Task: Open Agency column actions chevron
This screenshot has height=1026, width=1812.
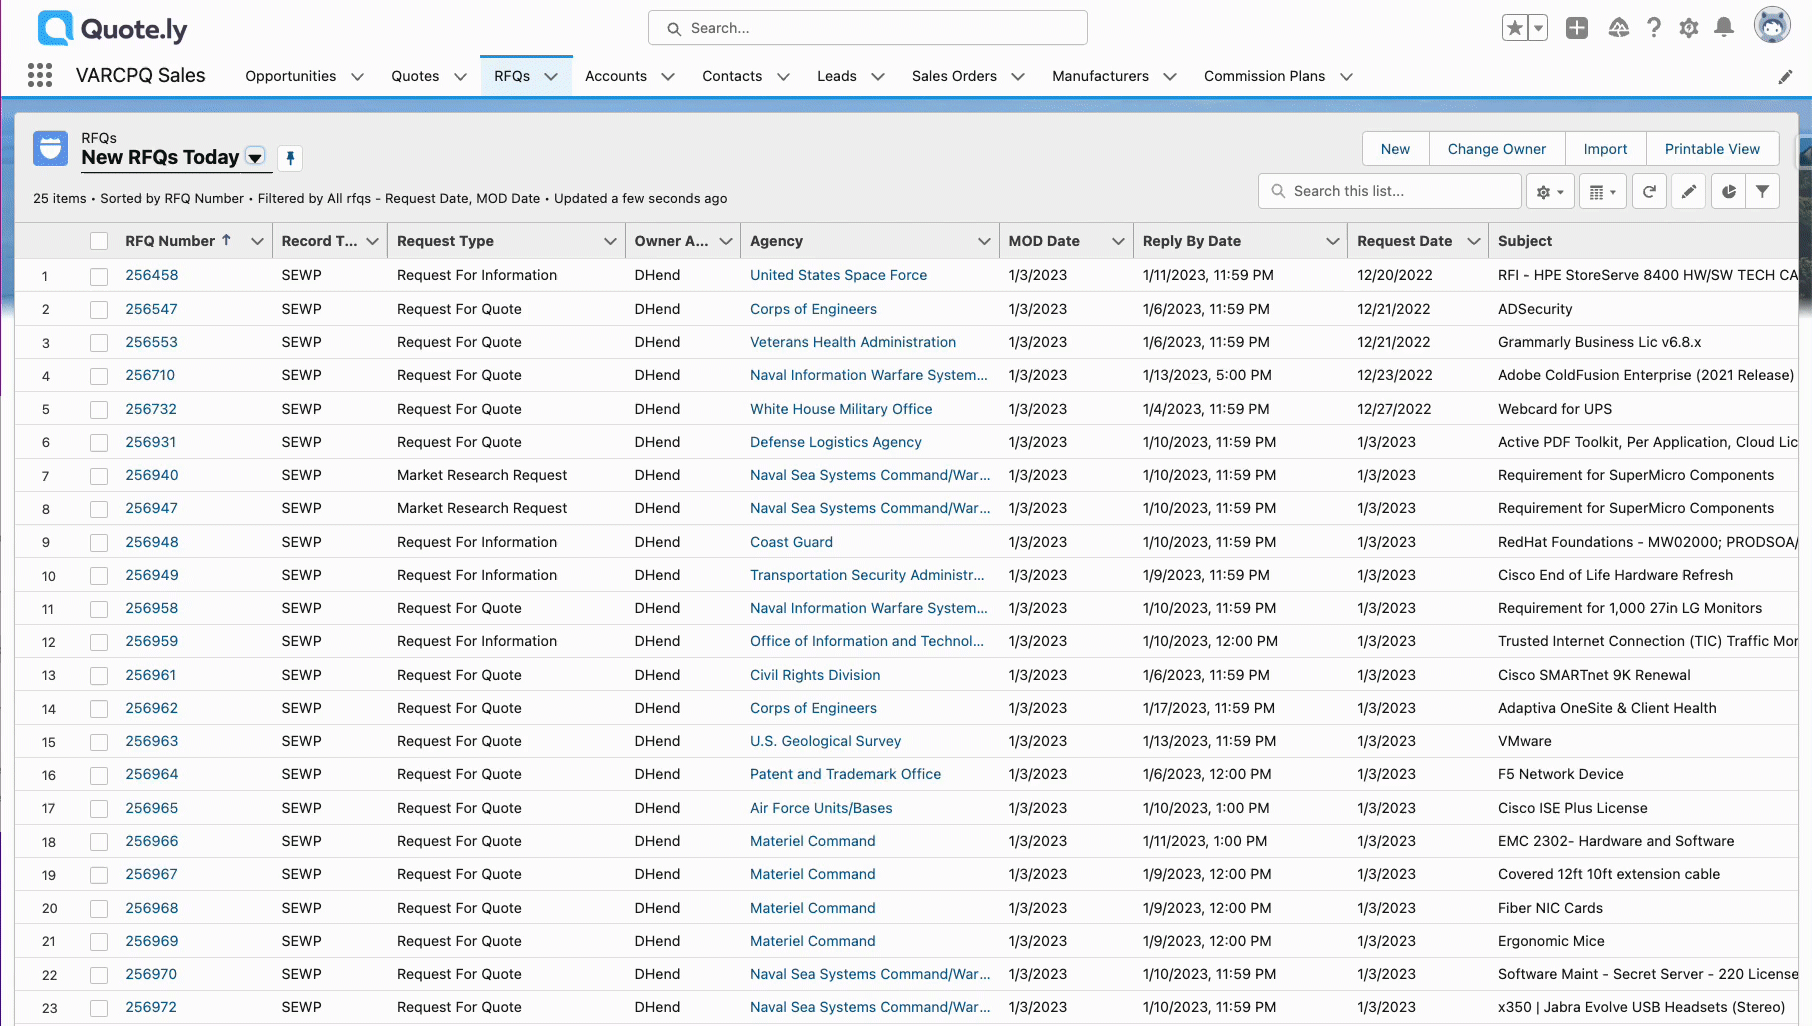Action: coord(984,241)
